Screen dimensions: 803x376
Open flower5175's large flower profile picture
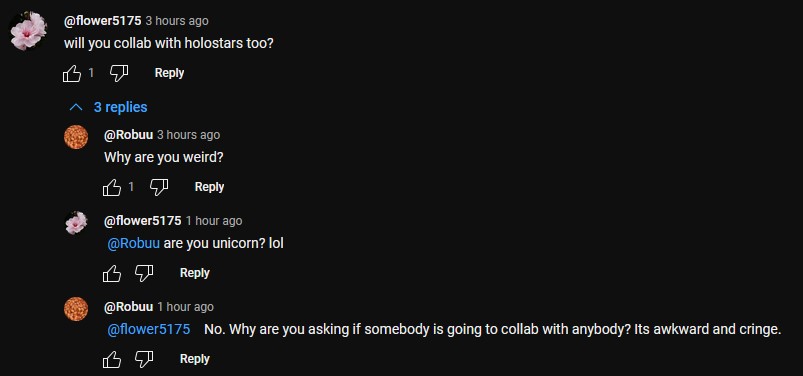click(x=28, y=31)
